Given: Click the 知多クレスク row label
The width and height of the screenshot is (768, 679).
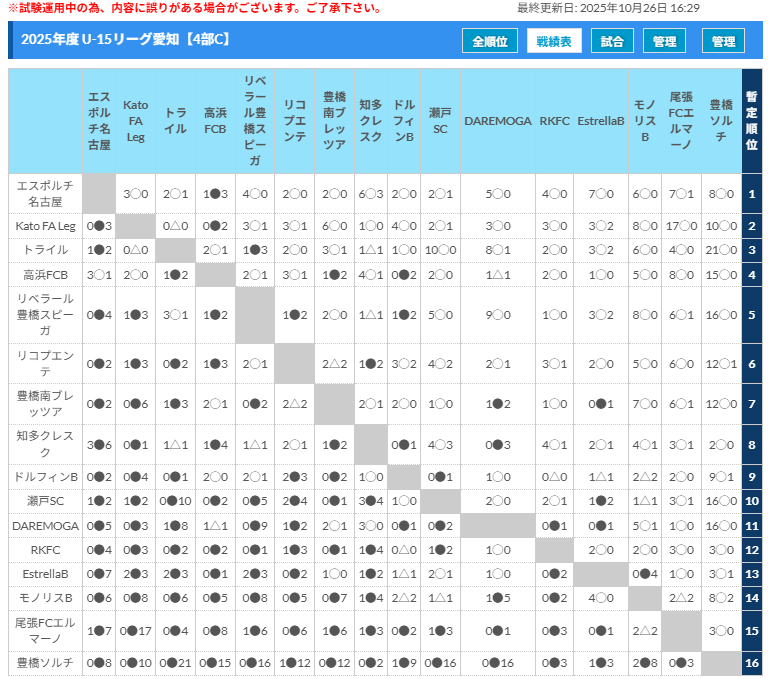Looking at the screenshot, I should coord(45,444).
